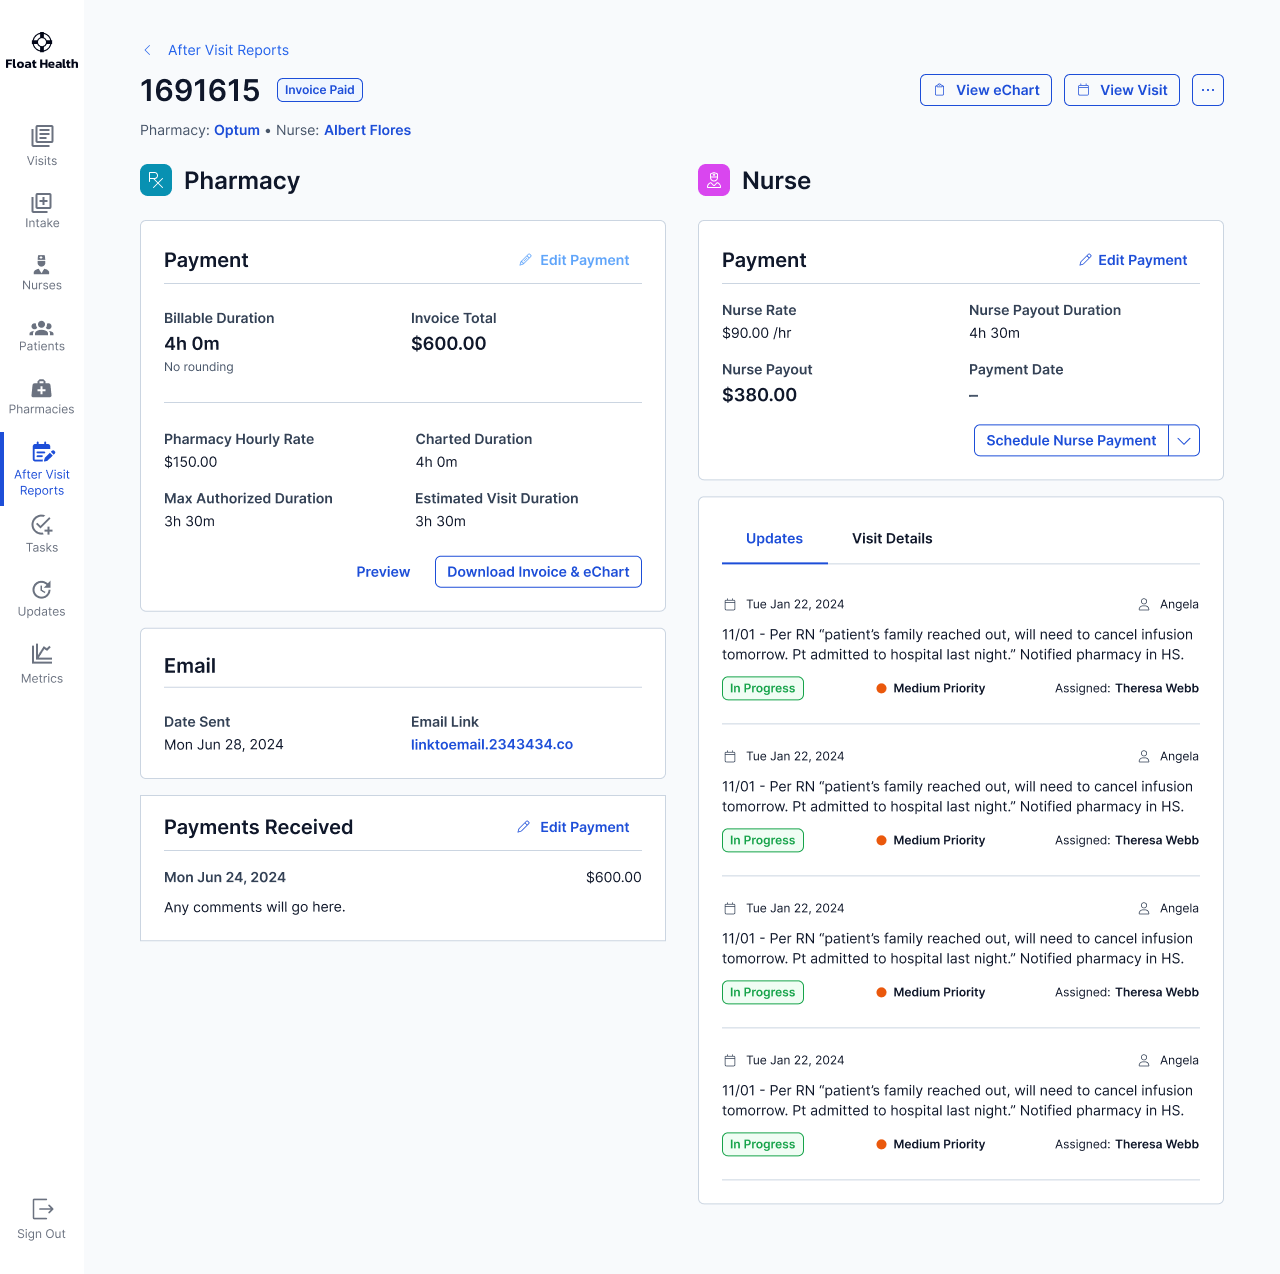Open the Updates sidebar icon
The width and height of the screenshot is (1280, 1274).
(x=42, y=590)
